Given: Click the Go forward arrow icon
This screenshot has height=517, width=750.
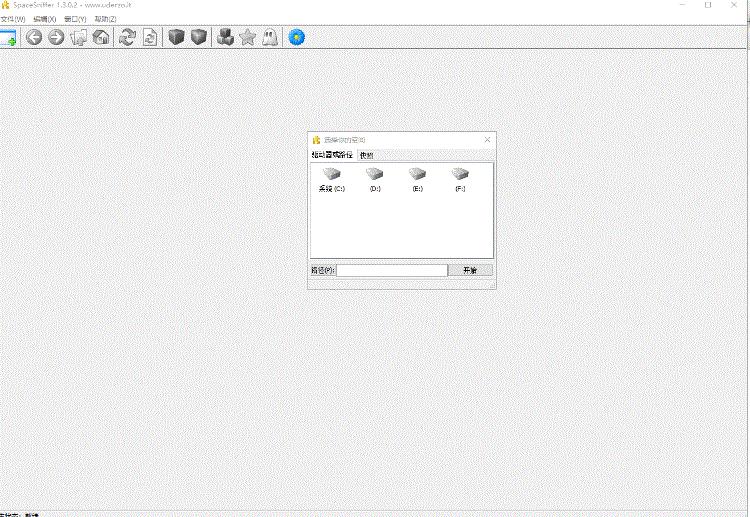Looking at the screenshot, I should tap(56, 37).
